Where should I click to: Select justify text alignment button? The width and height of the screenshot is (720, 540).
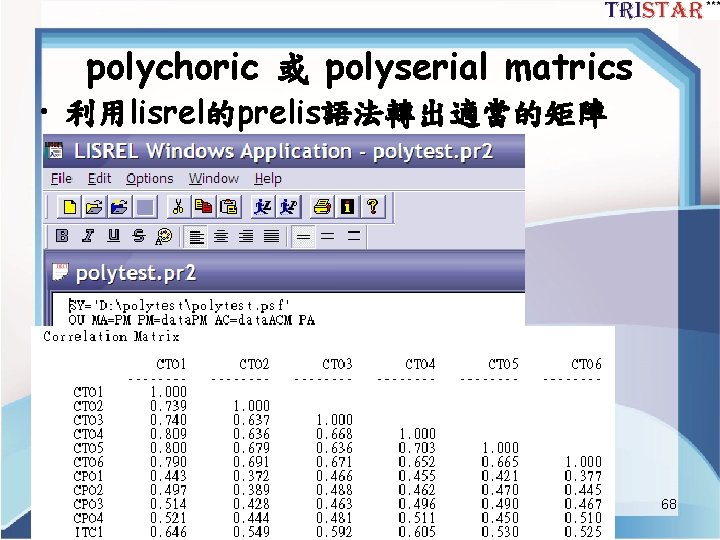(271, 237)
